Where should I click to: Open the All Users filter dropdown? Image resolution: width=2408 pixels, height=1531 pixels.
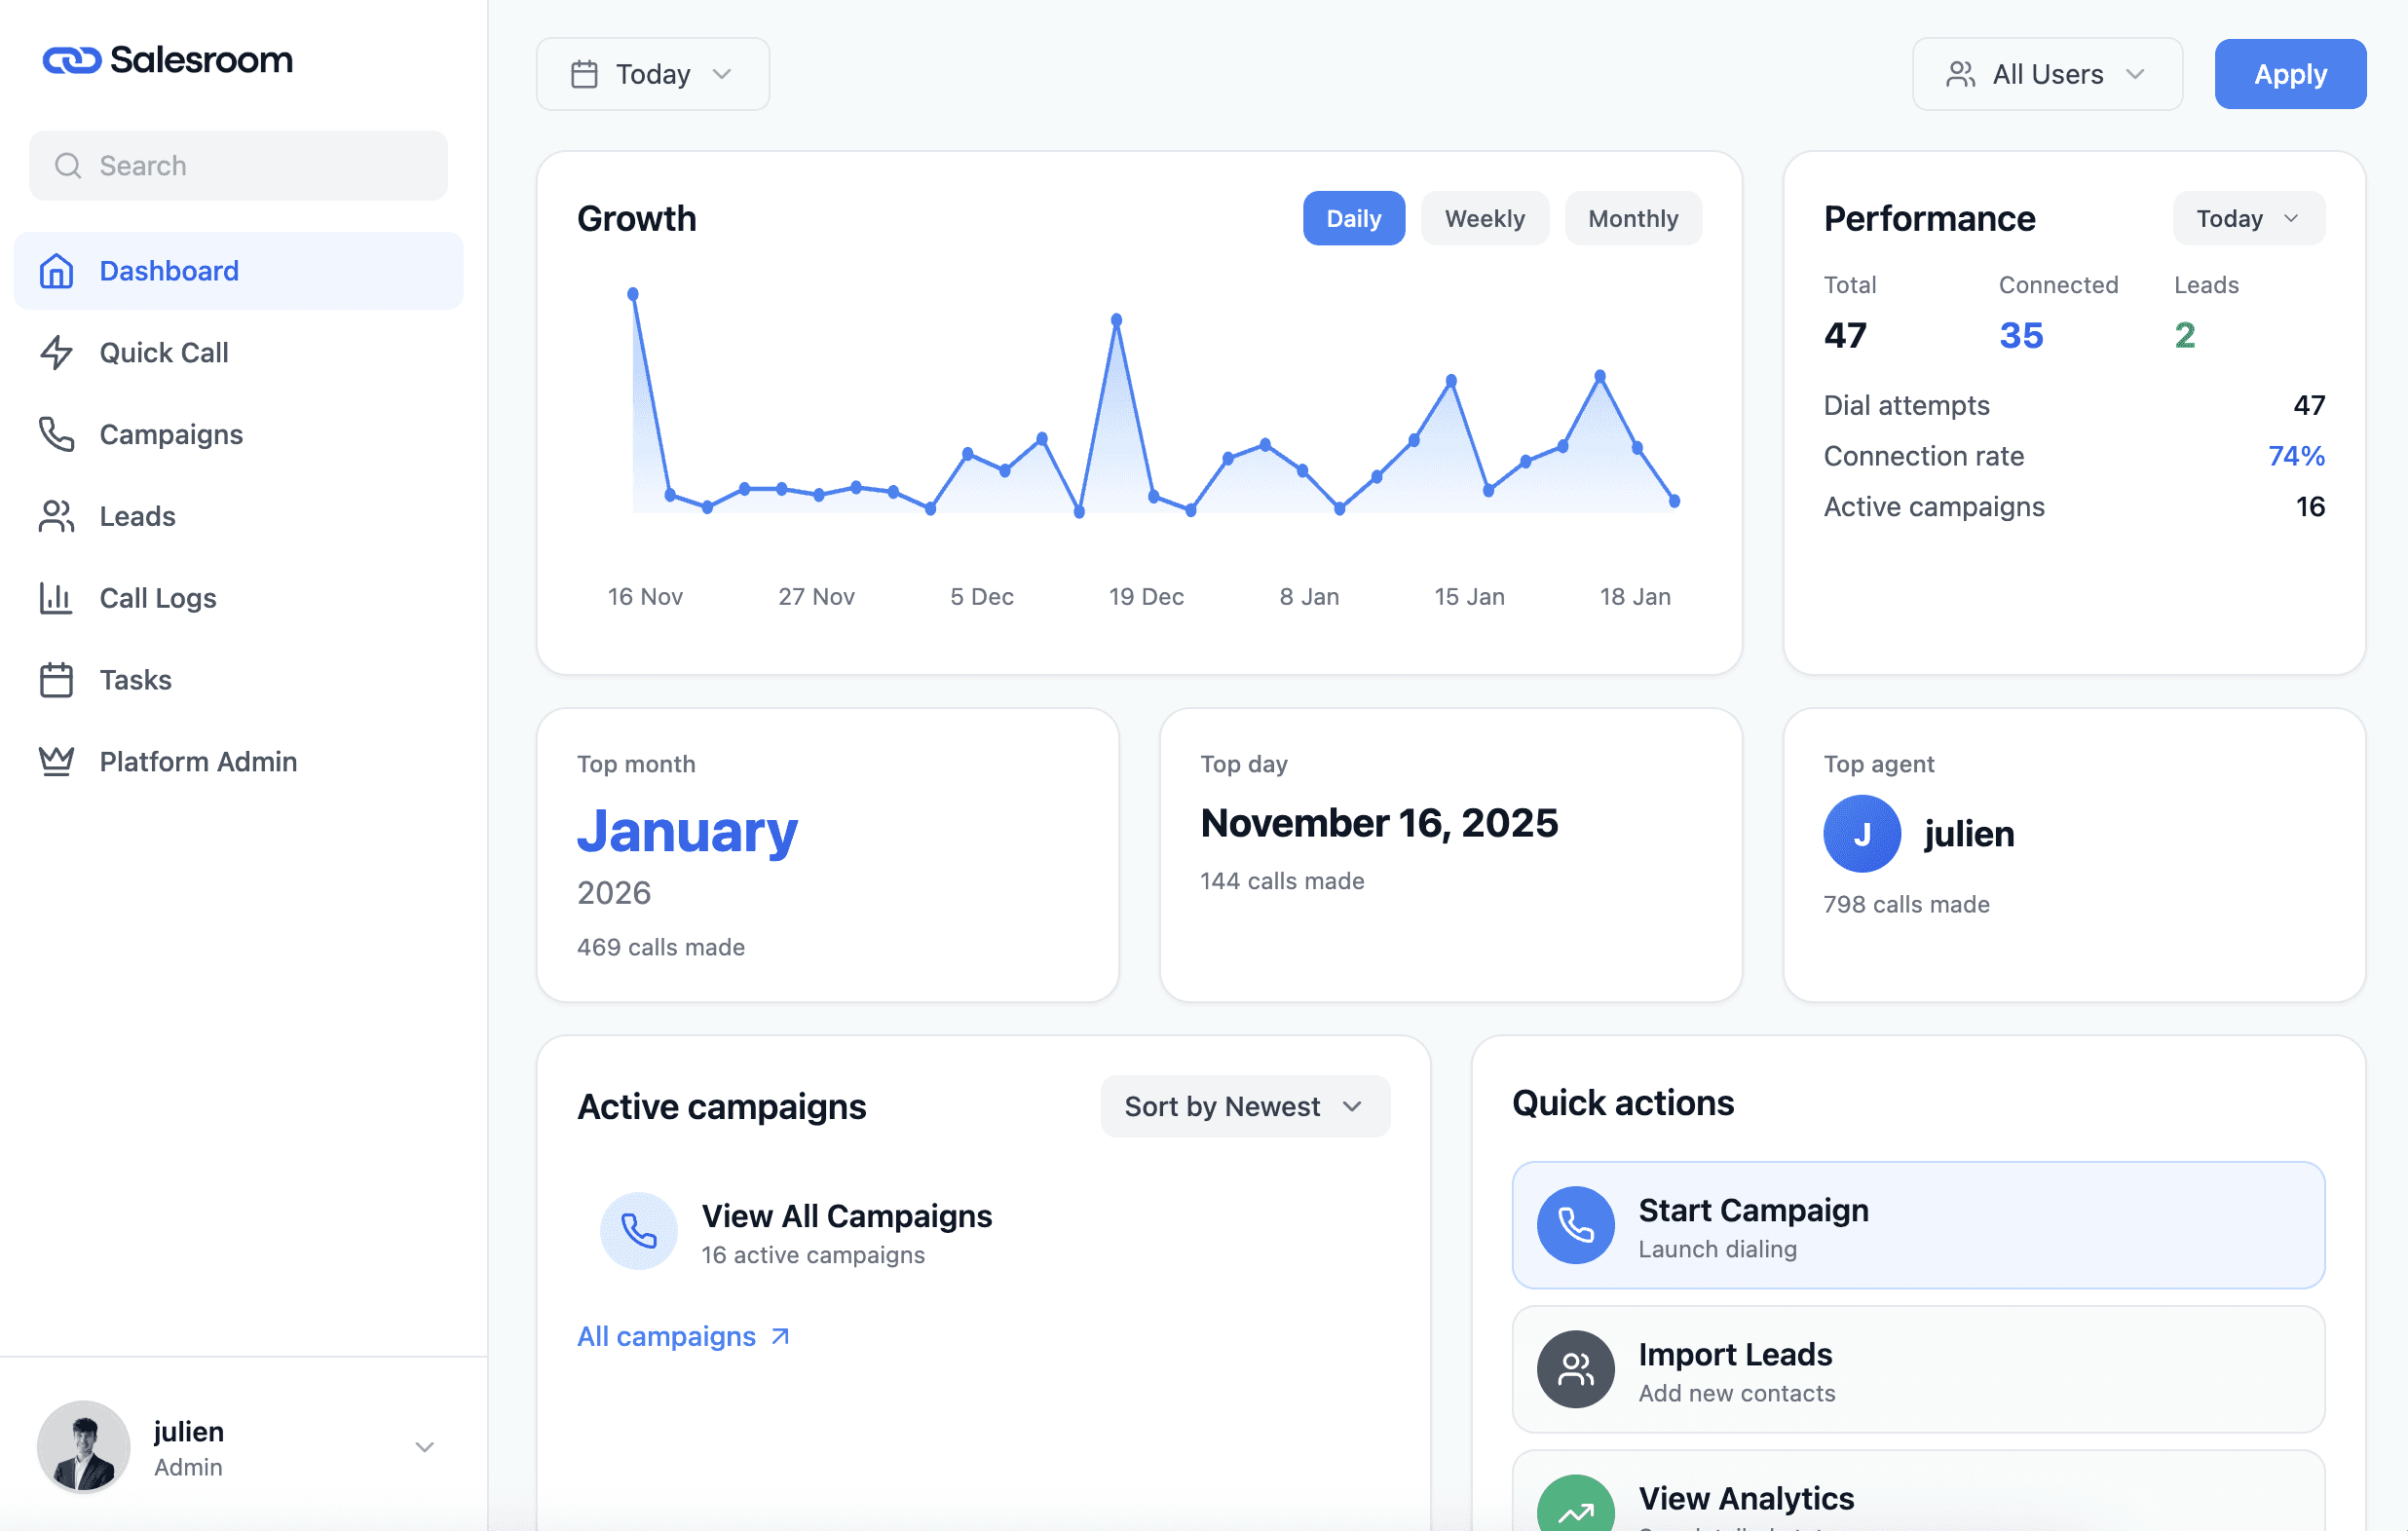pyautogui.click(x=2047, y=73)
